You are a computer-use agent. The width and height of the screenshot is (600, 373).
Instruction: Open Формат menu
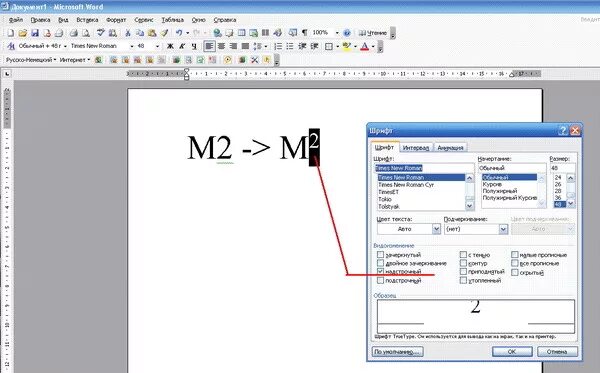pos(116,20)
